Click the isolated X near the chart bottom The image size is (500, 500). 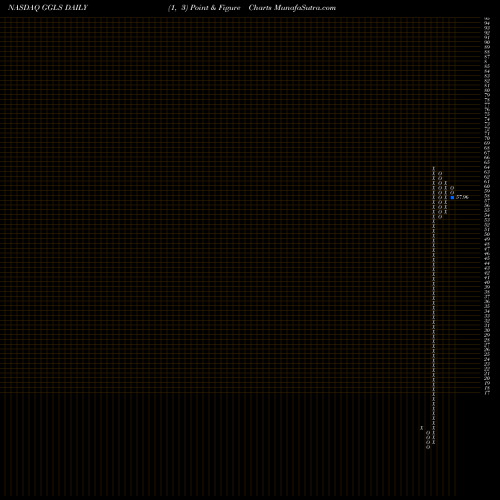(x=421, y=428)
